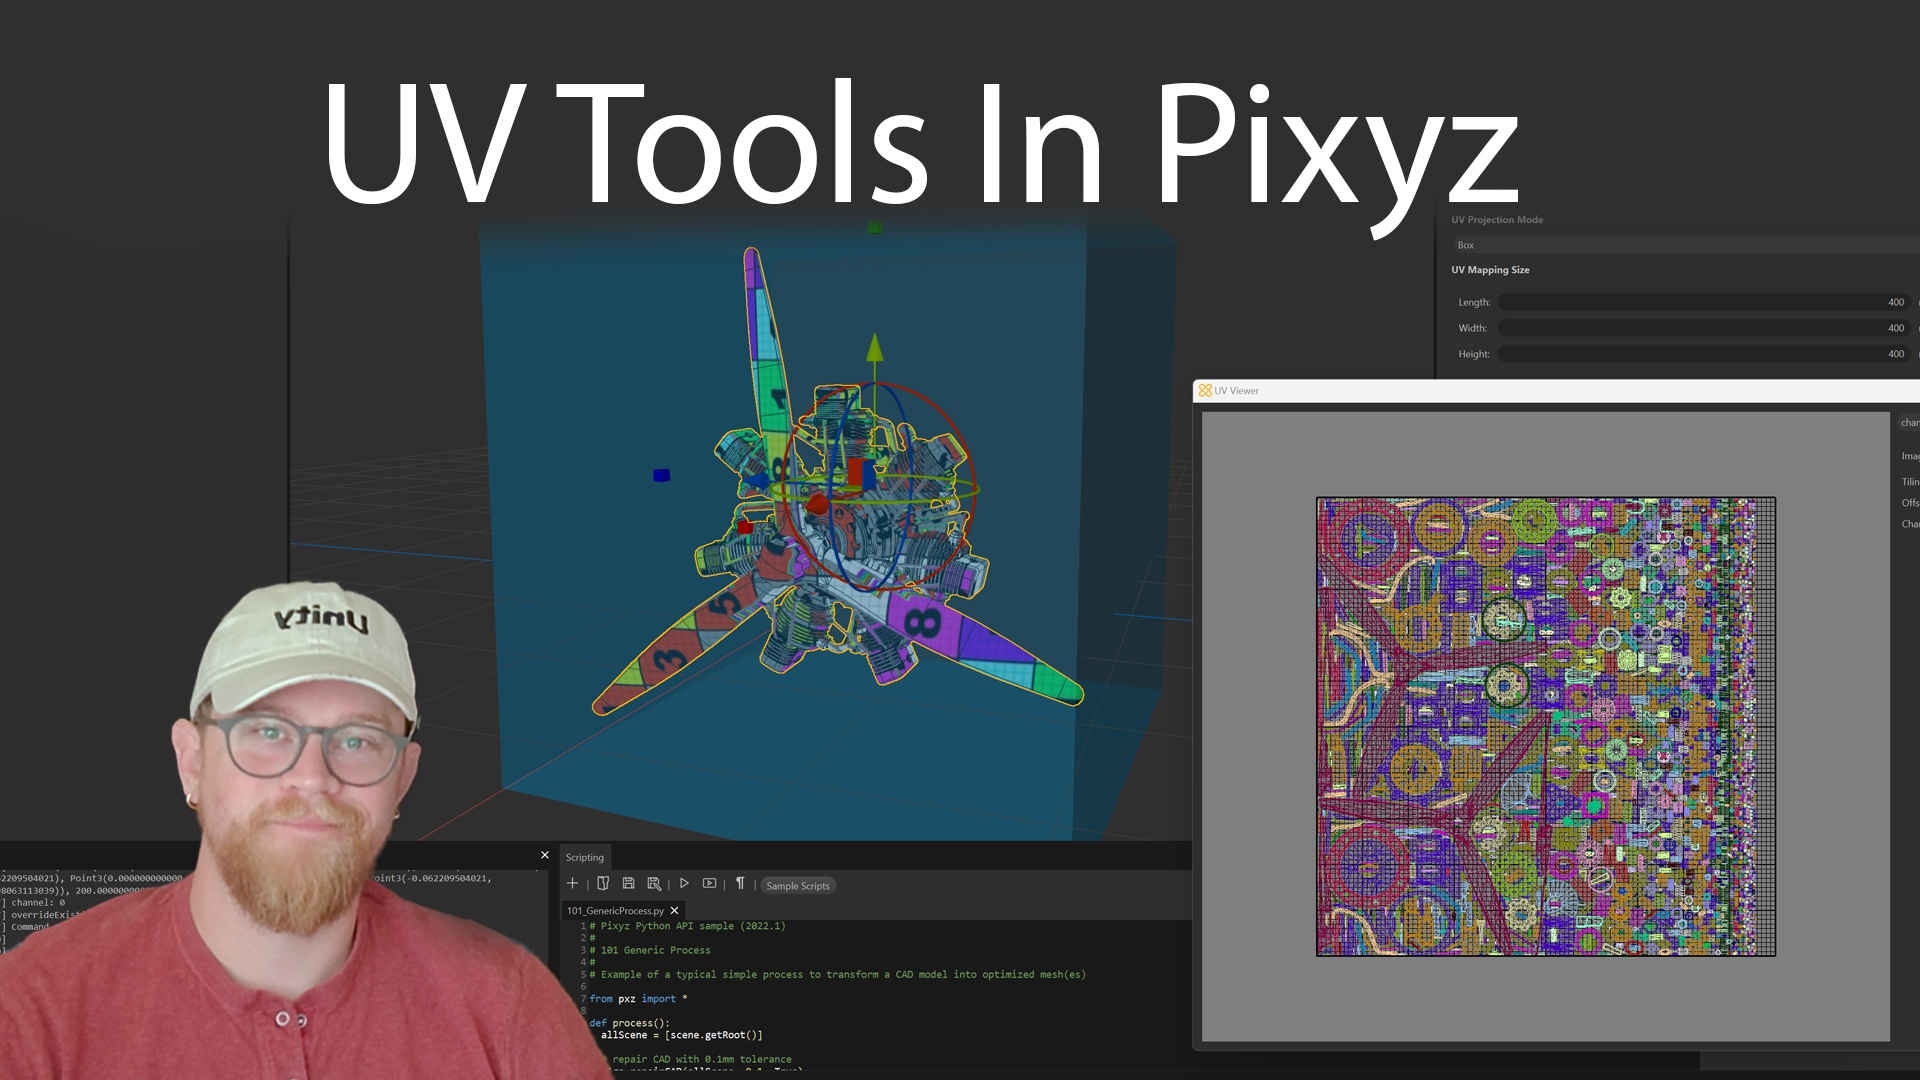The image size is (1920, 1080).
Task: Click the new script plus icon
Action: pyautogui.click(x=572, y=884)
